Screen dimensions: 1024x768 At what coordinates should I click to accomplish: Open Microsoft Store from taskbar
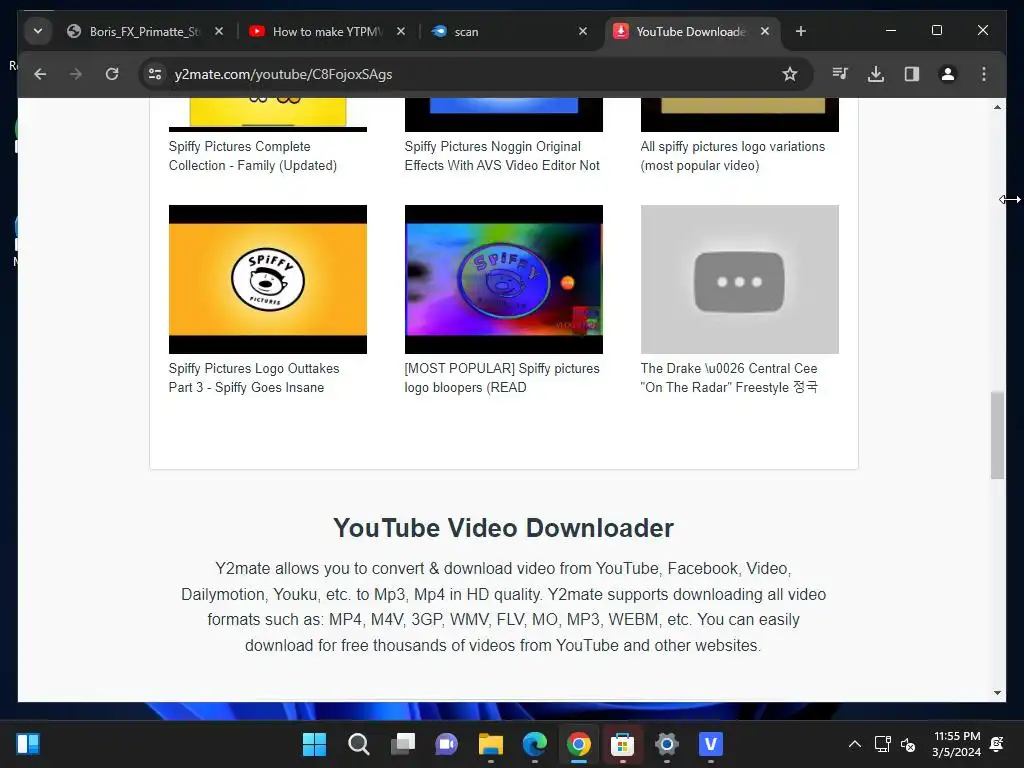coord(622,744)
